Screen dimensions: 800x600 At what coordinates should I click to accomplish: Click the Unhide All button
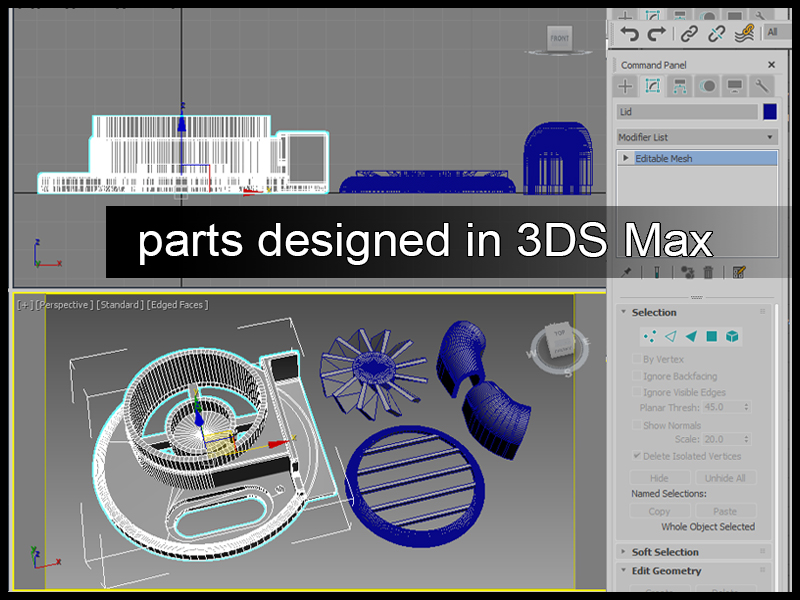coord(725,478)
